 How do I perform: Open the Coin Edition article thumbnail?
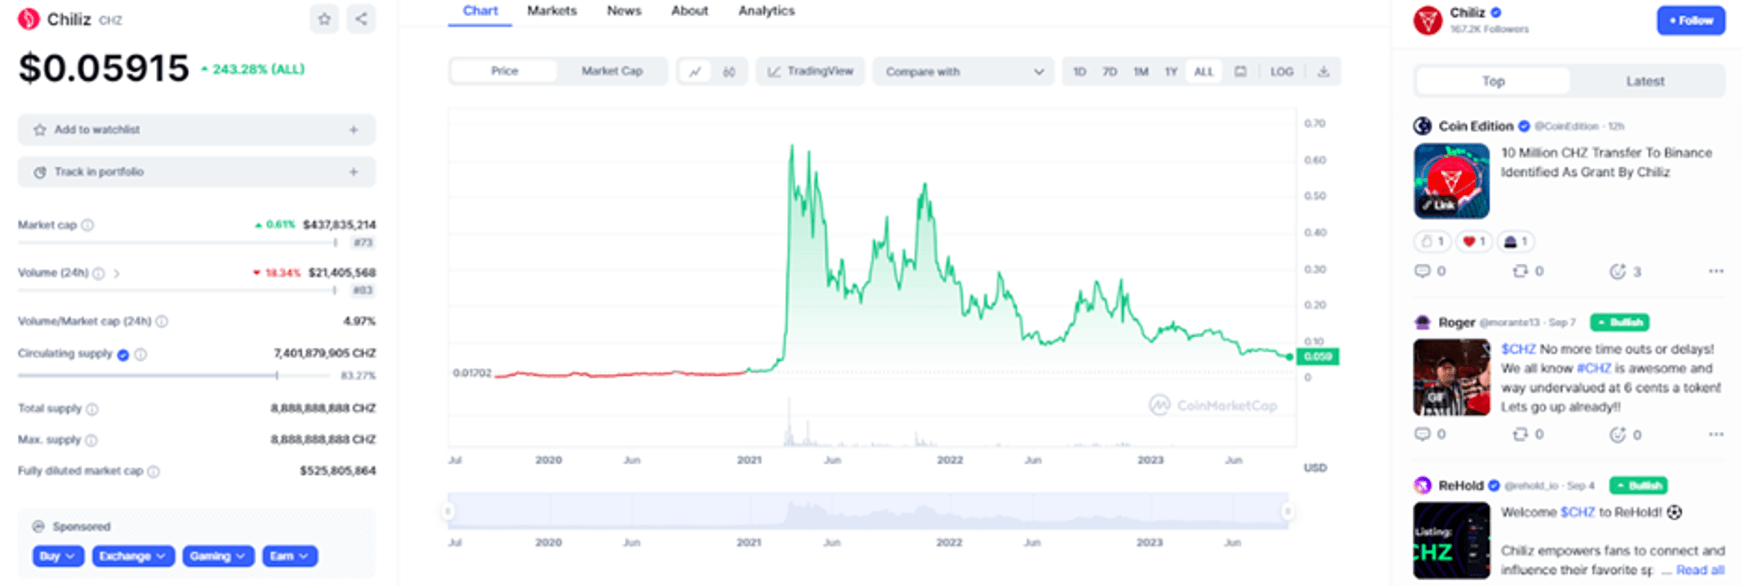pos(1451,181)
